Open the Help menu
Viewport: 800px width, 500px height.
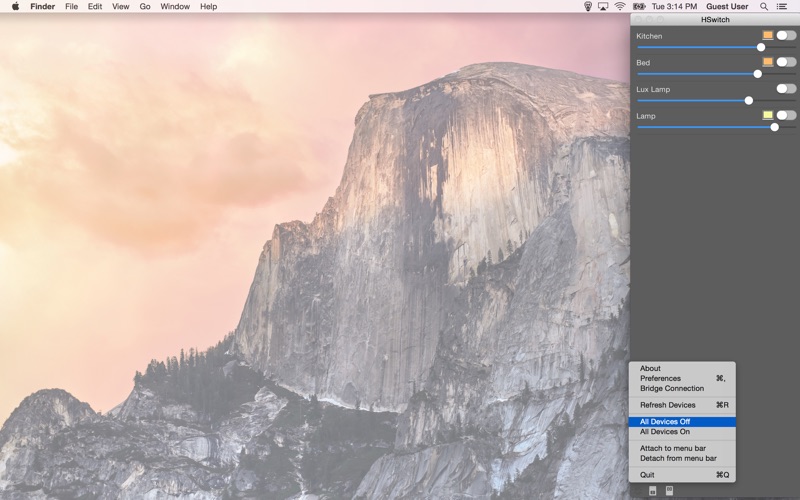(x=208, y=7)
